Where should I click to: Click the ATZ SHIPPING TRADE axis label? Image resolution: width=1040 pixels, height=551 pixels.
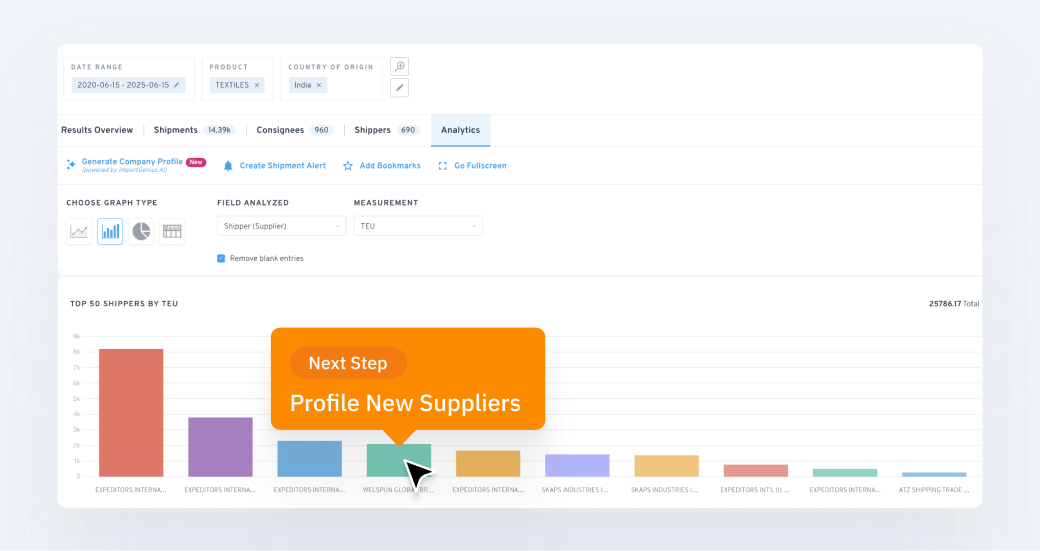tap(934, 490)
